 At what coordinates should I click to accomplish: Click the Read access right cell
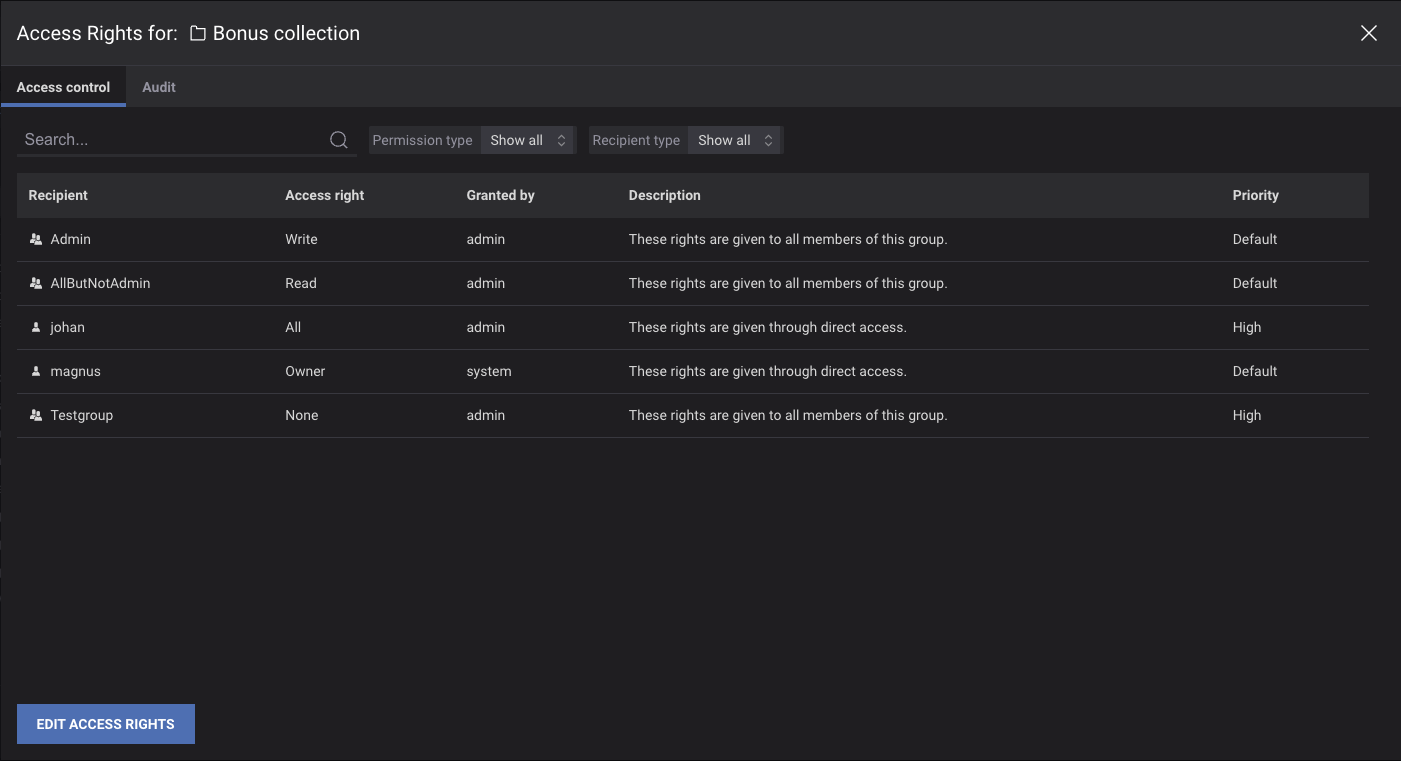[300, 283]
